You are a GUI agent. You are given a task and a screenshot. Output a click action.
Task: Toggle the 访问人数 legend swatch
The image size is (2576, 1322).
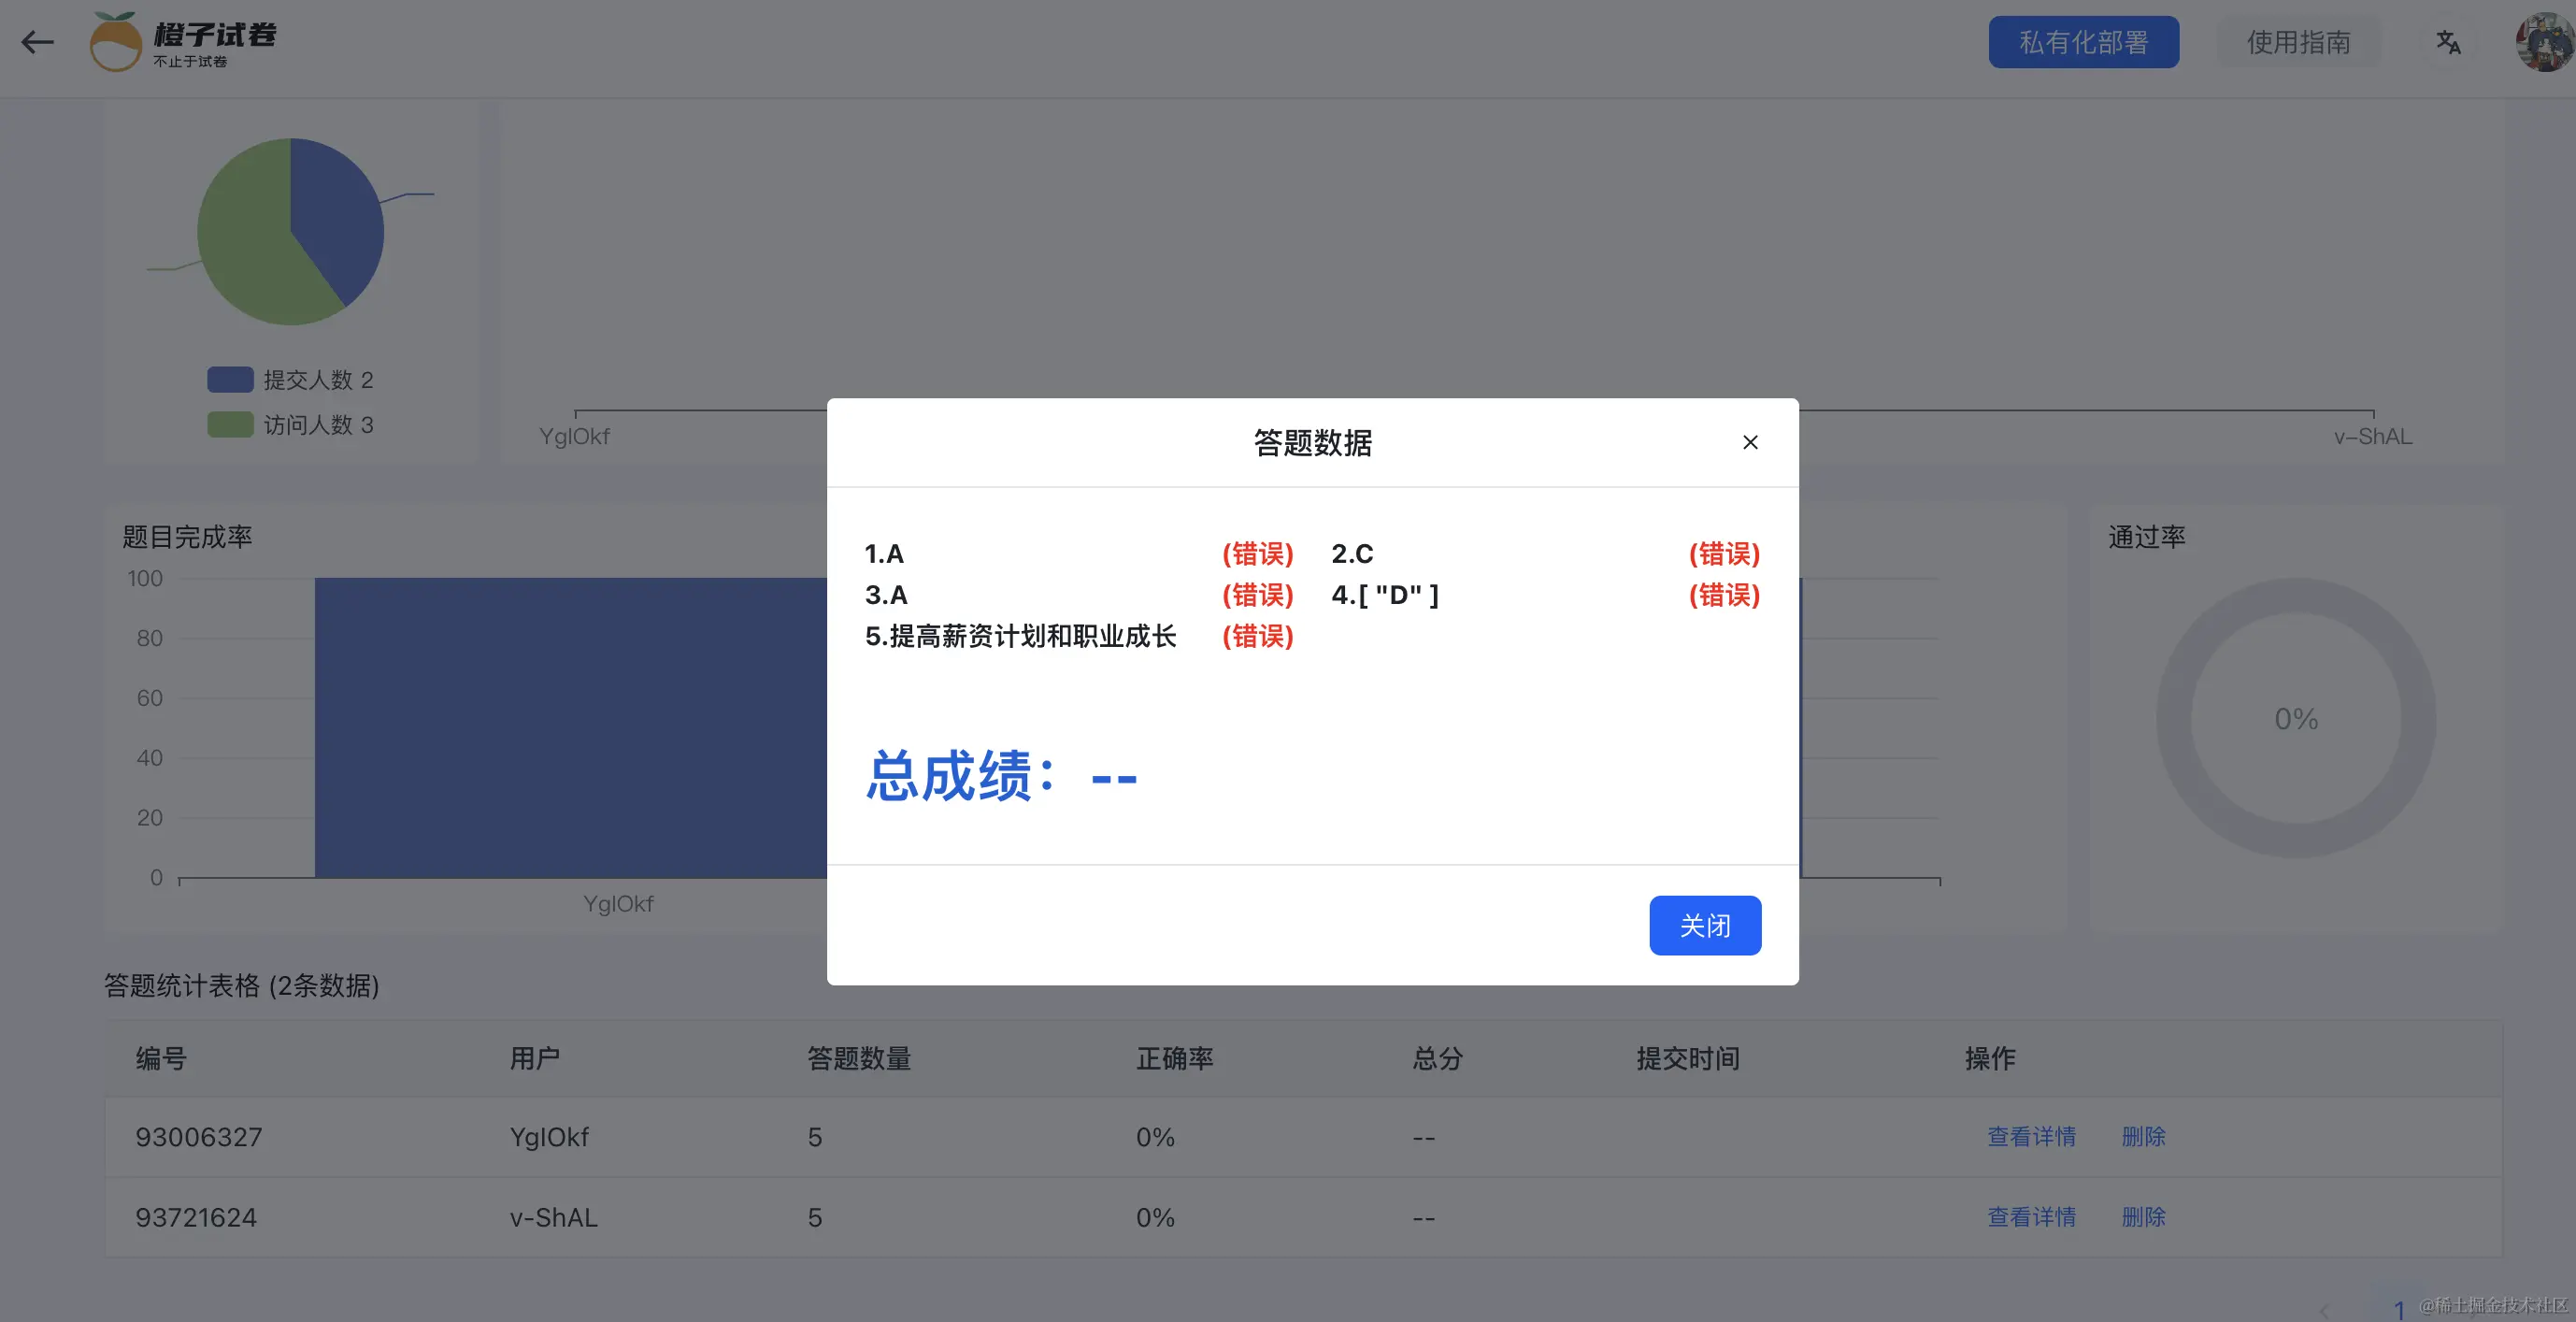(x=230, y=425)
